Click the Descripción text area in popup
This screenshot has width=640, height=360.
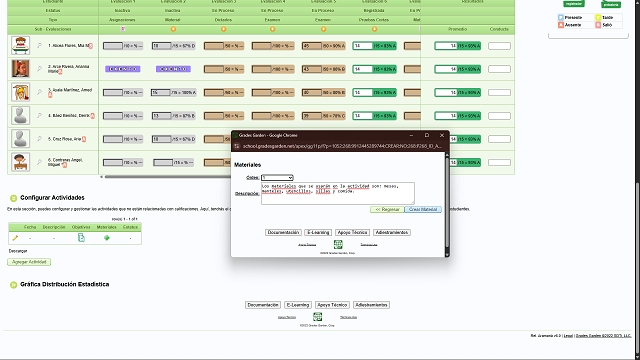(x=338, y=193)
